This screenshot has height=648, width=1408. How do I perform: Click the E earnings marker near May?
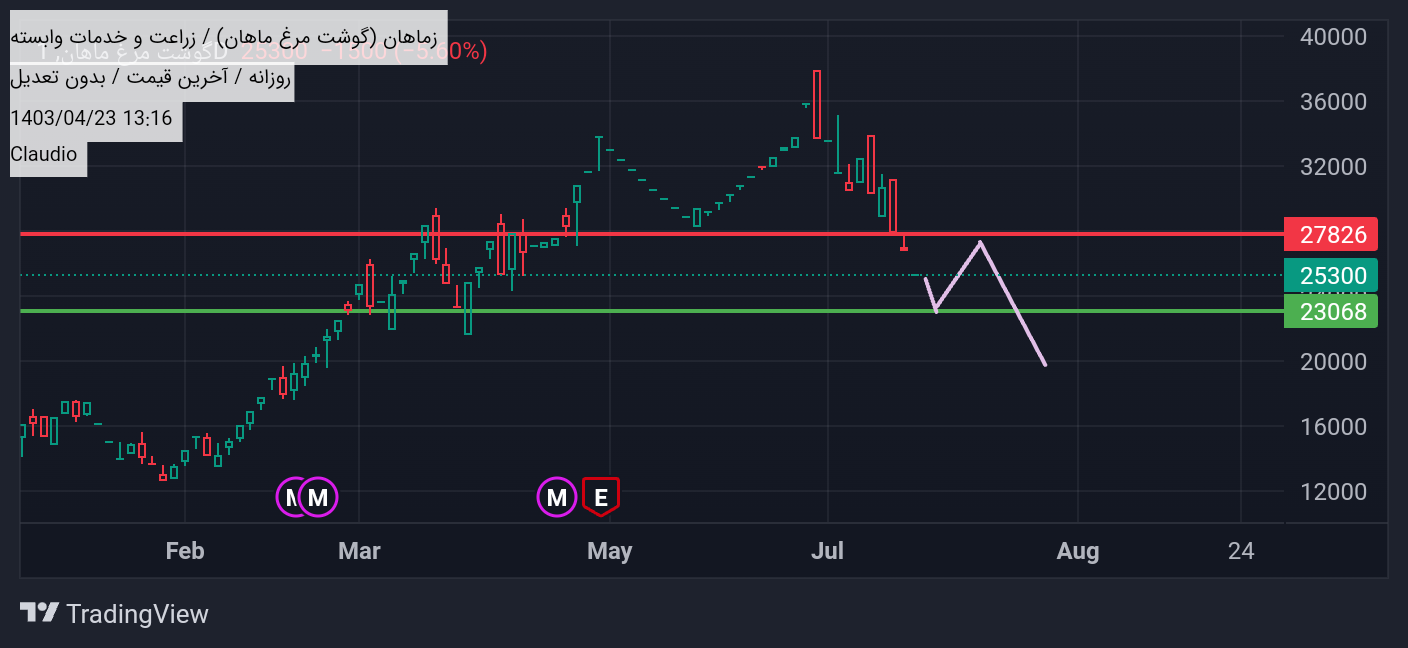[x=601, y=497]
